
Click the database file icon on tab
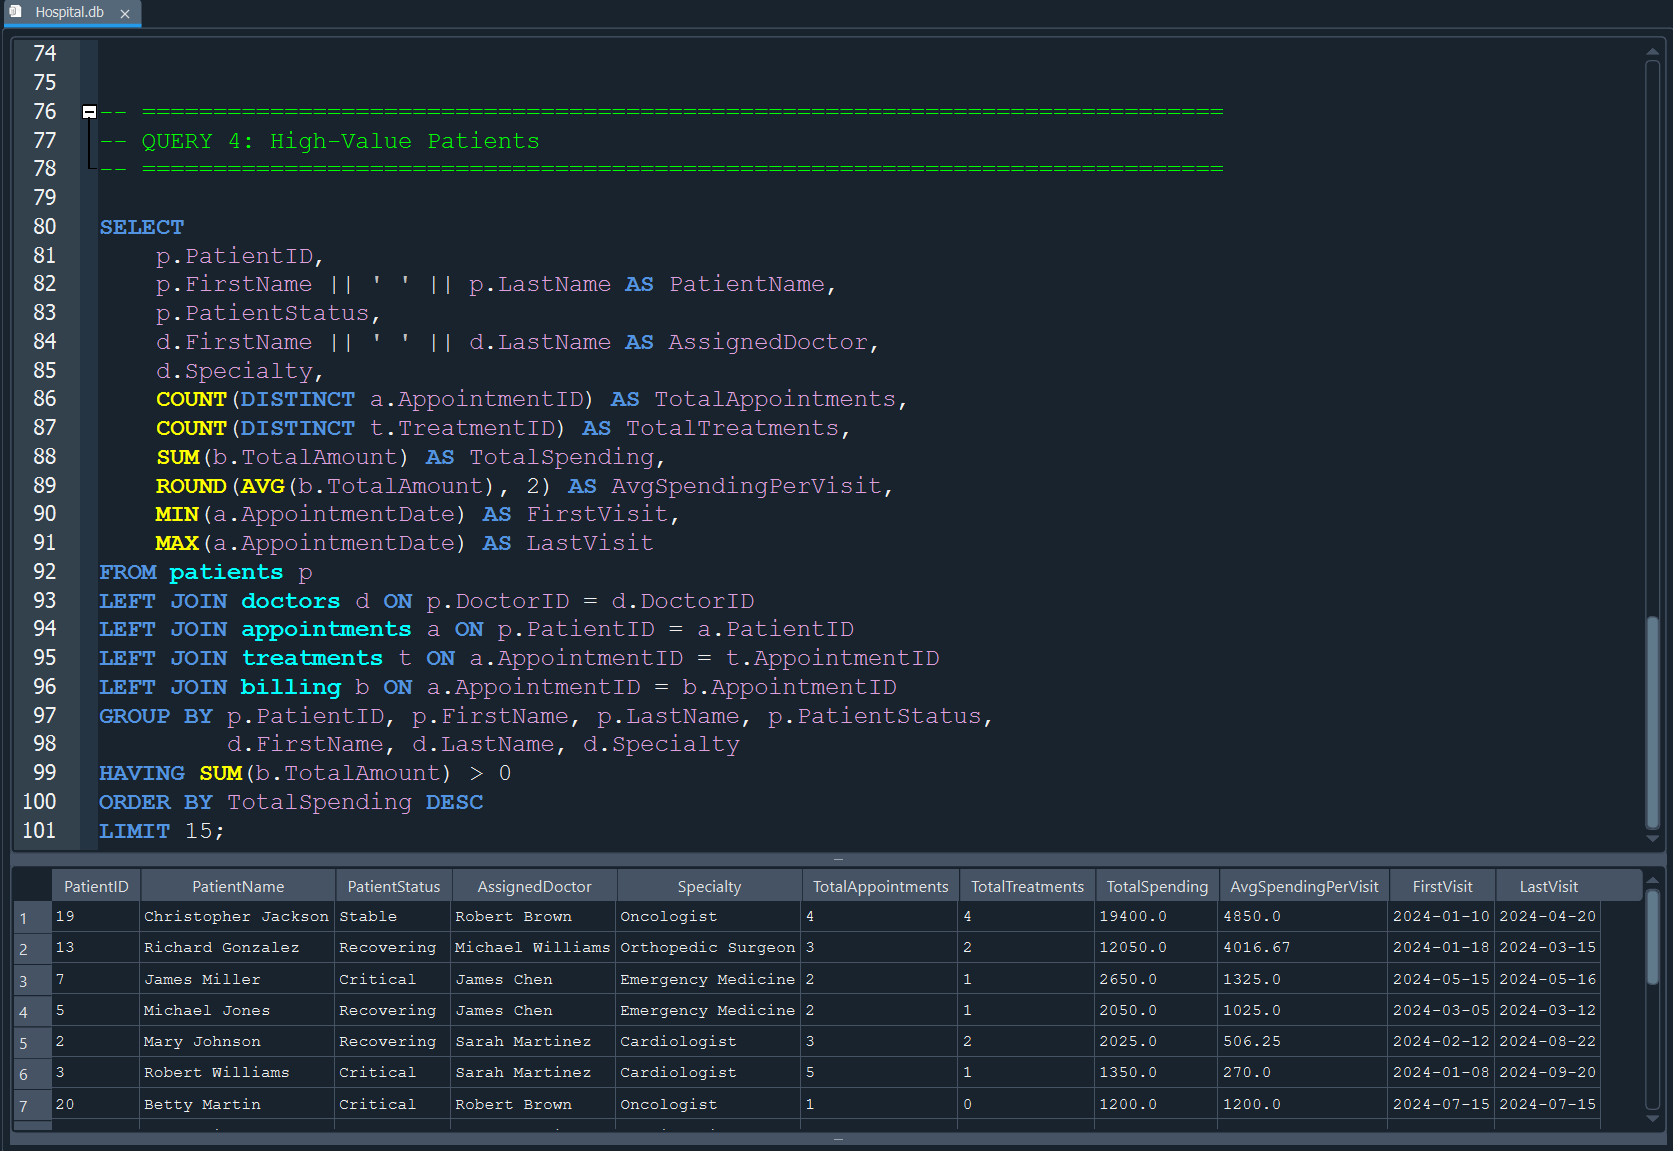[16, 12]
